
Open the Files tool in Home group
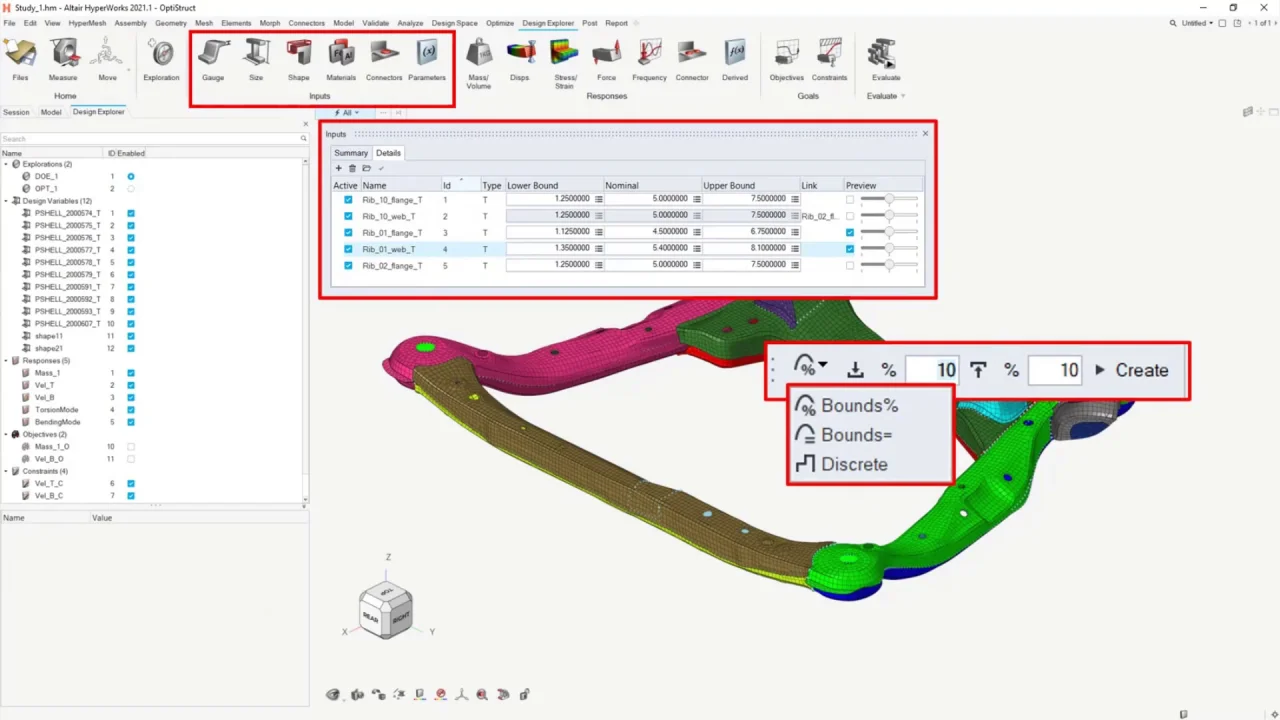20,60
